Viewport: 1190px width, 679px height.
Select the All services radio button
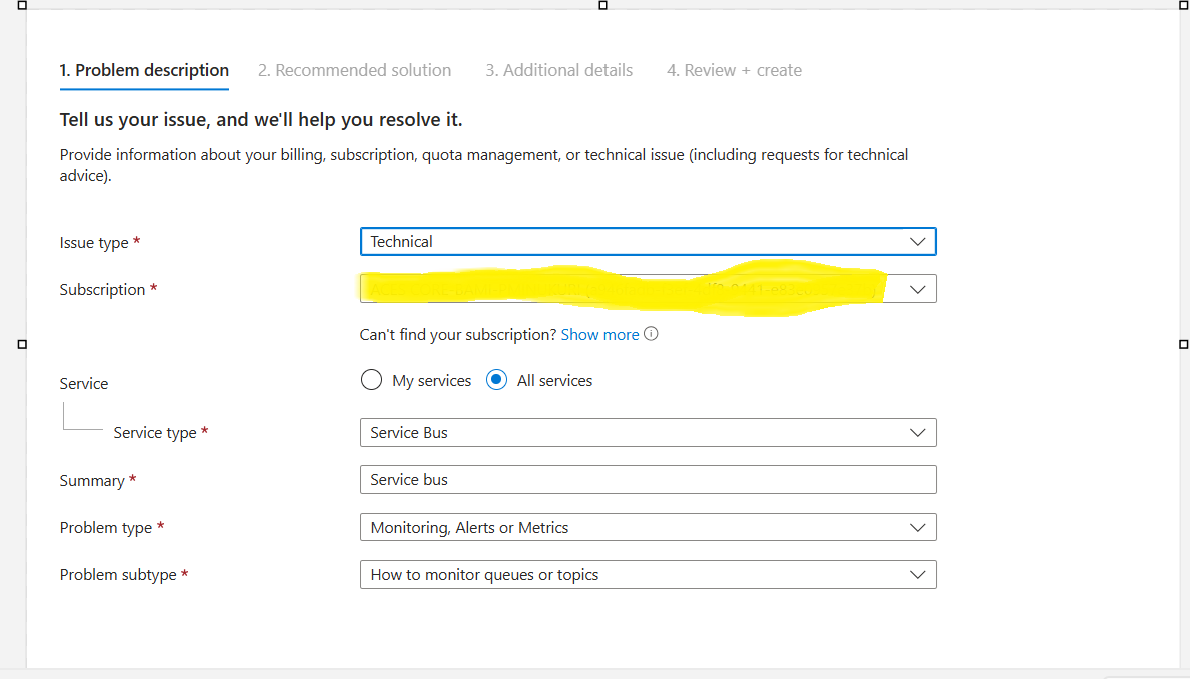pos(496,379)
